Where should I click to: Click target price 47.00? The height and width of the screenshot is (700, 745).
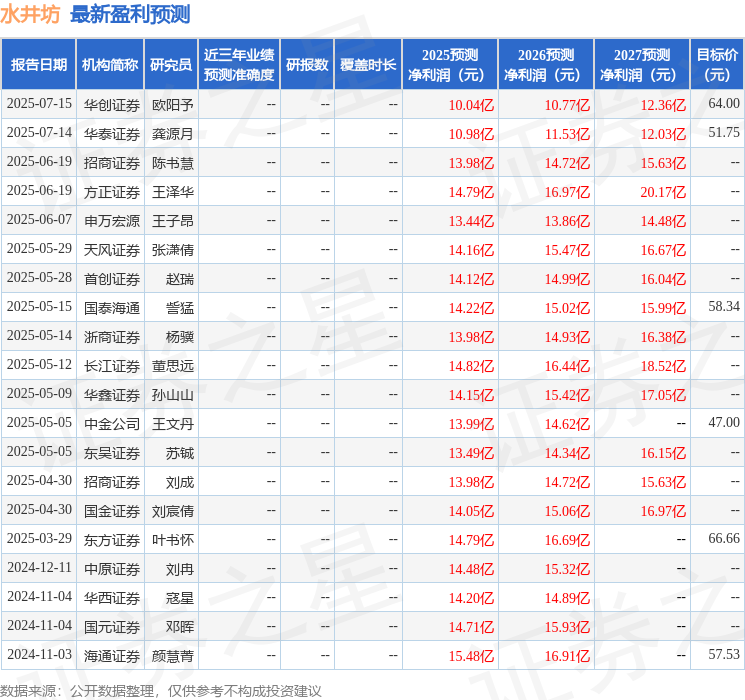(x=724, y=422)
